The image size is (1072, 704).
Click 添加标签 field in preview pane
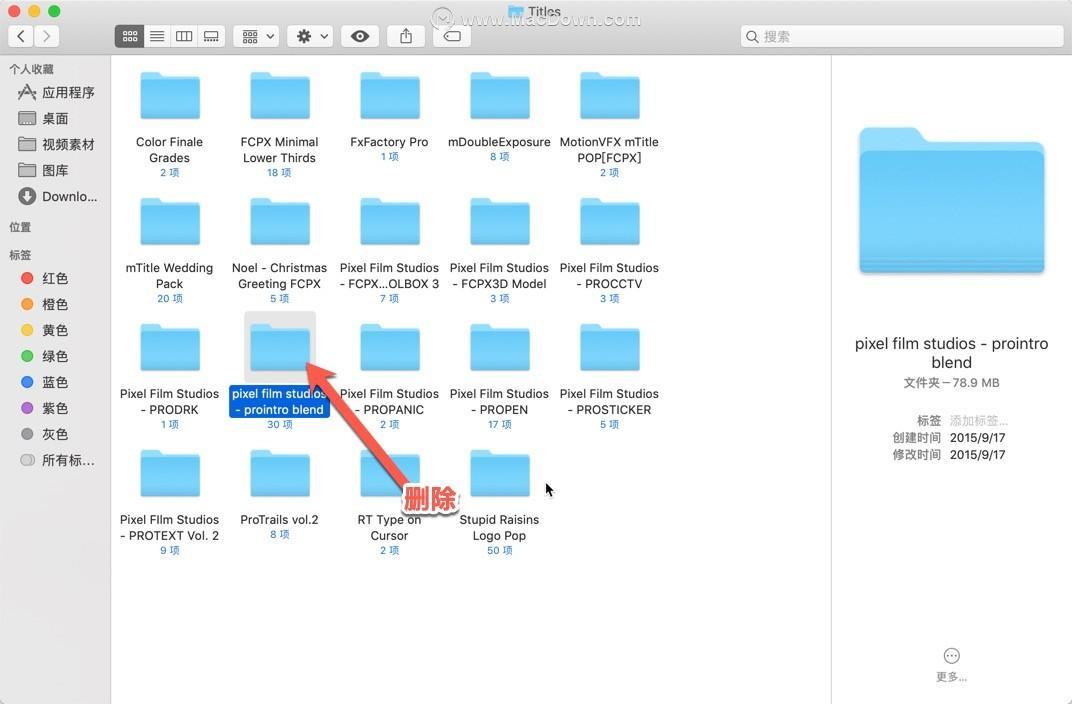(978, 420)
